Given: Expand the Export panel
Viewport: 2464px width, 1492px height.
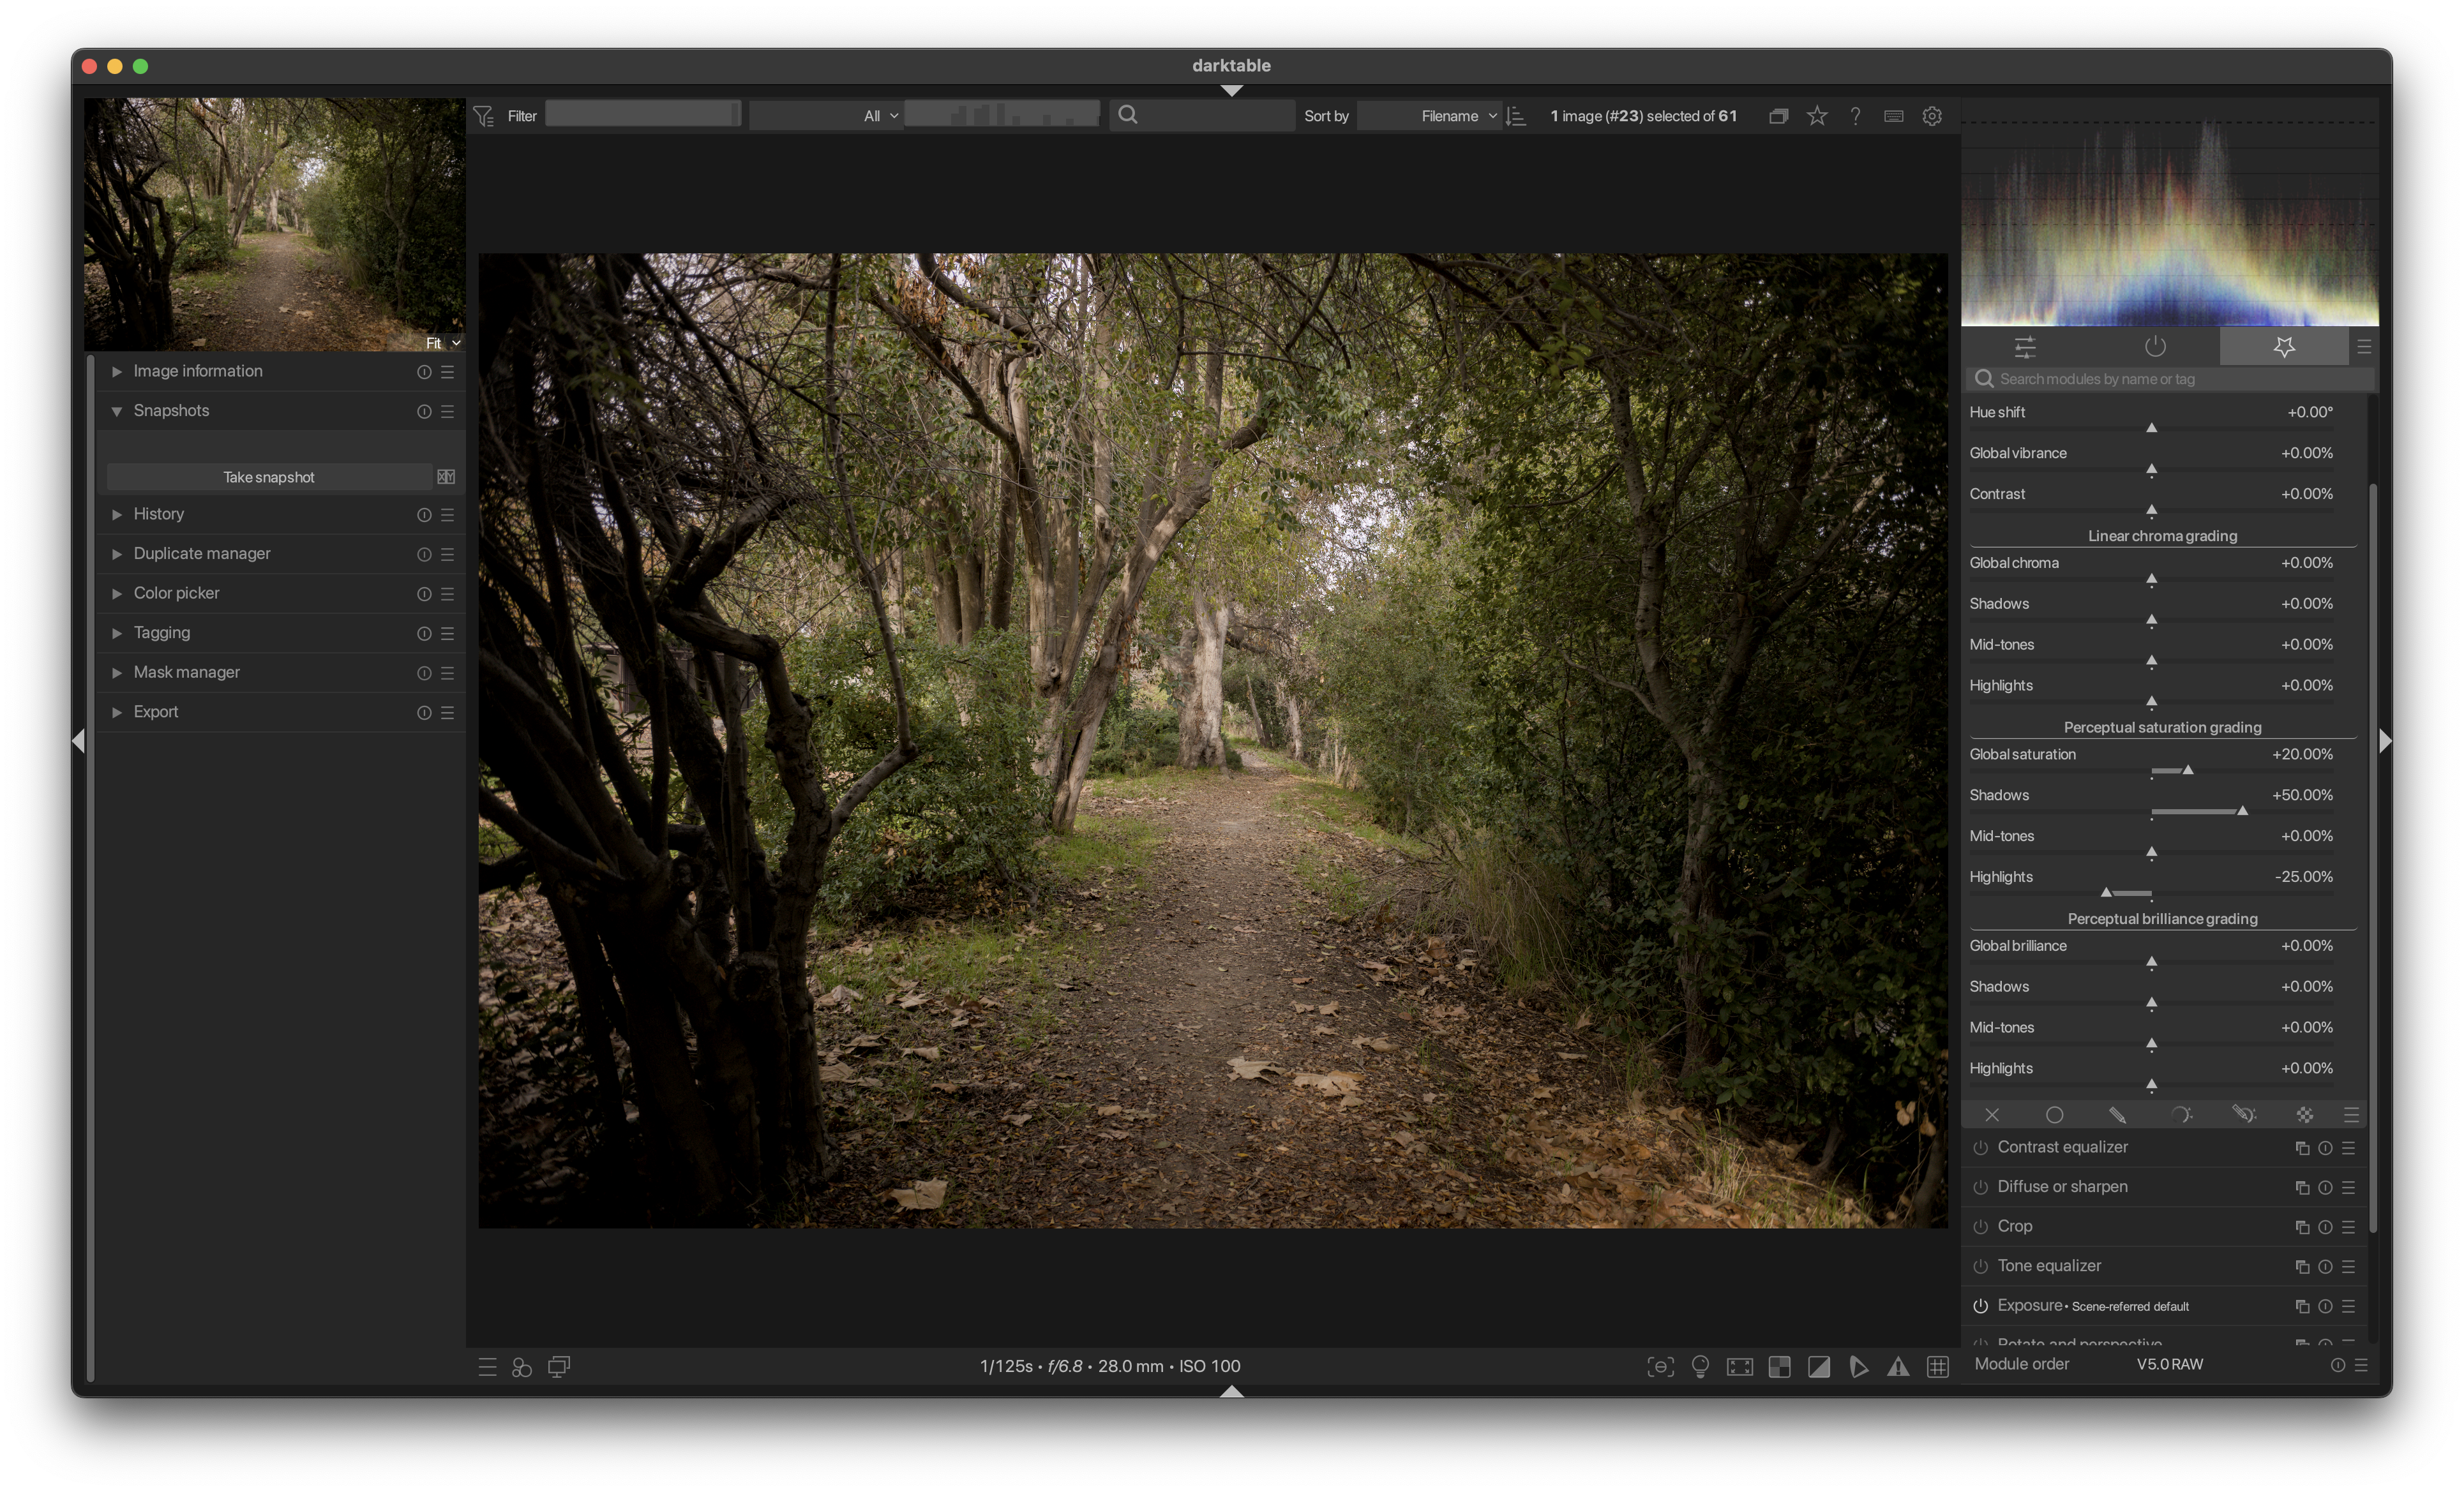Looking at the screenshot, I should click(156, 712).
